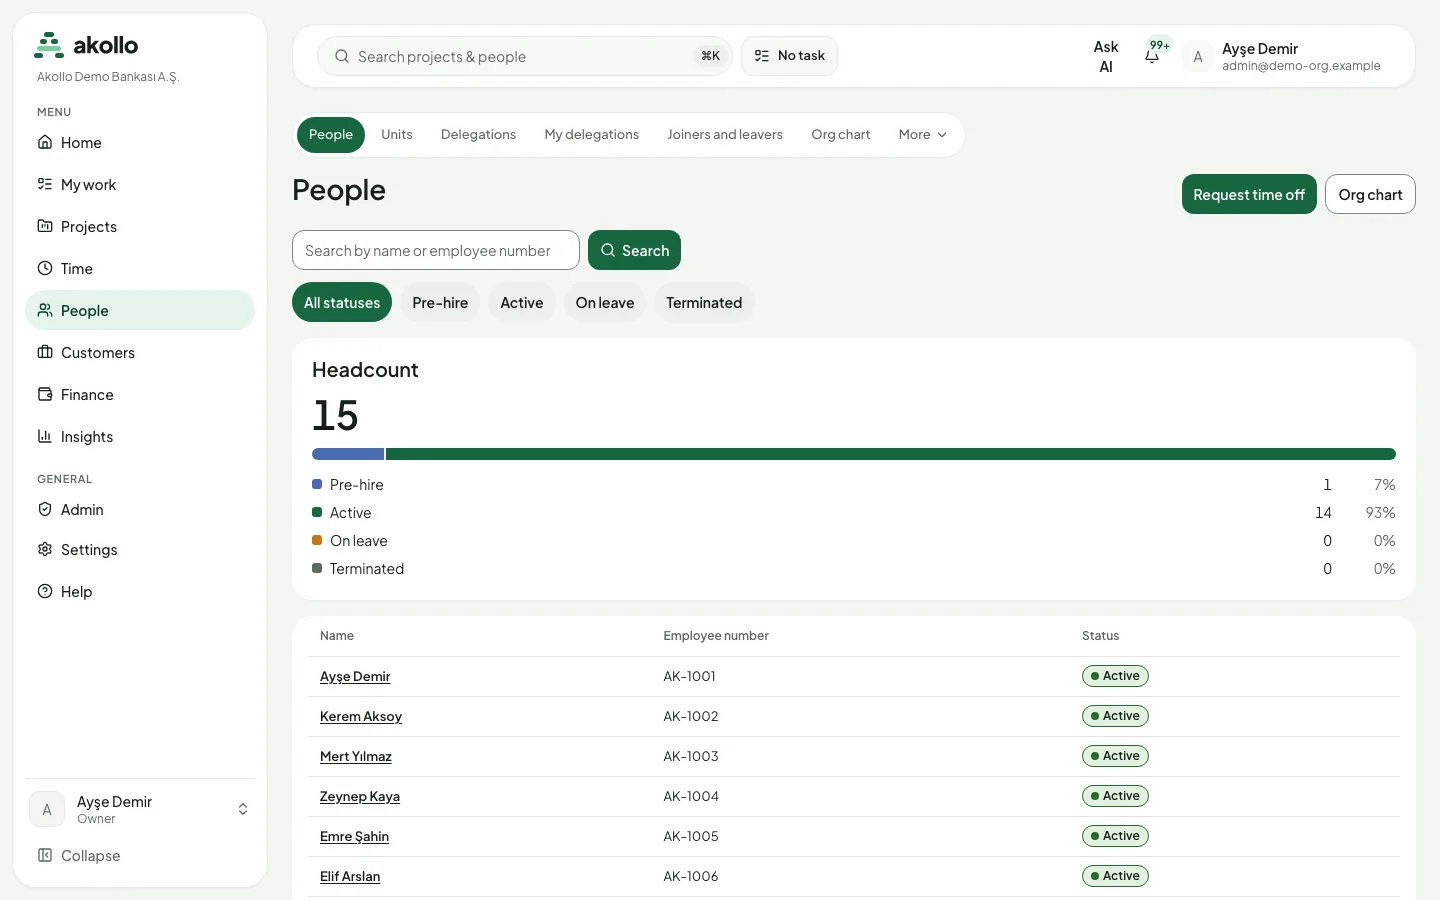The height and width of the screenshot is (900, 1440).
Task: Focus the Search by name or employee number field
Action: [x=436, y=250]
